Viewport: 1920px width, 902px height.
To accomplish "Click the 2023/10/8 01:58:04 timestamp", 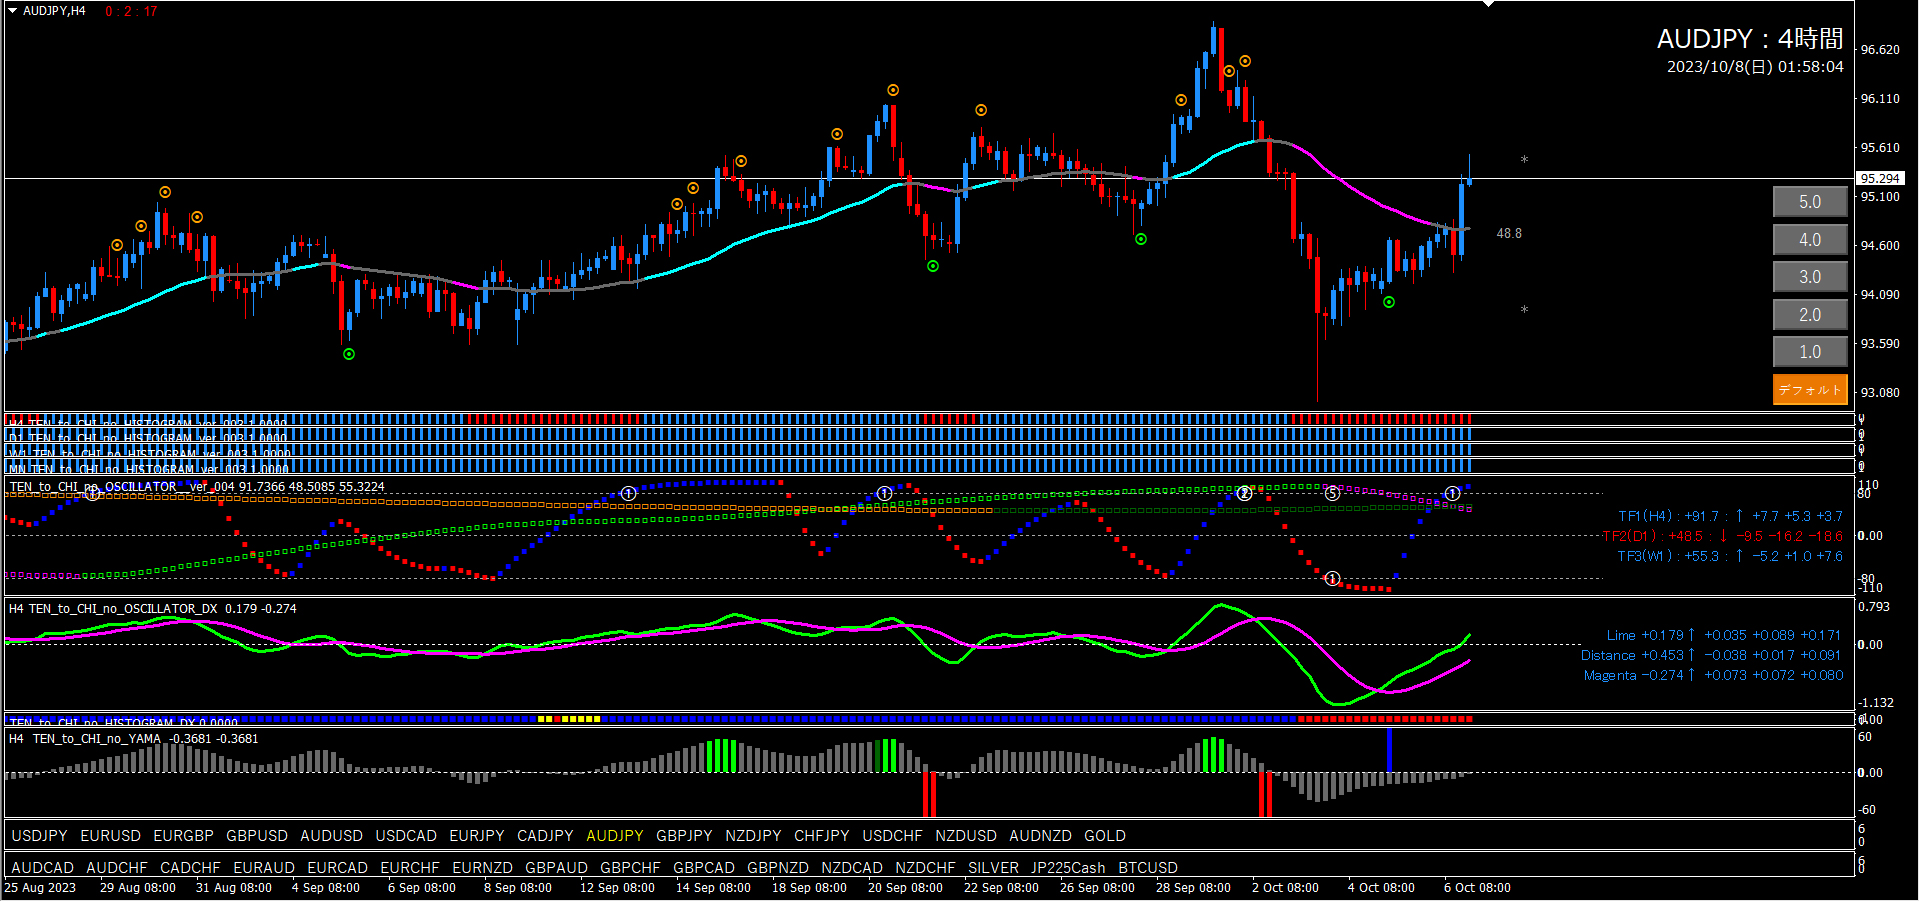I will (x=1755, y=67).
